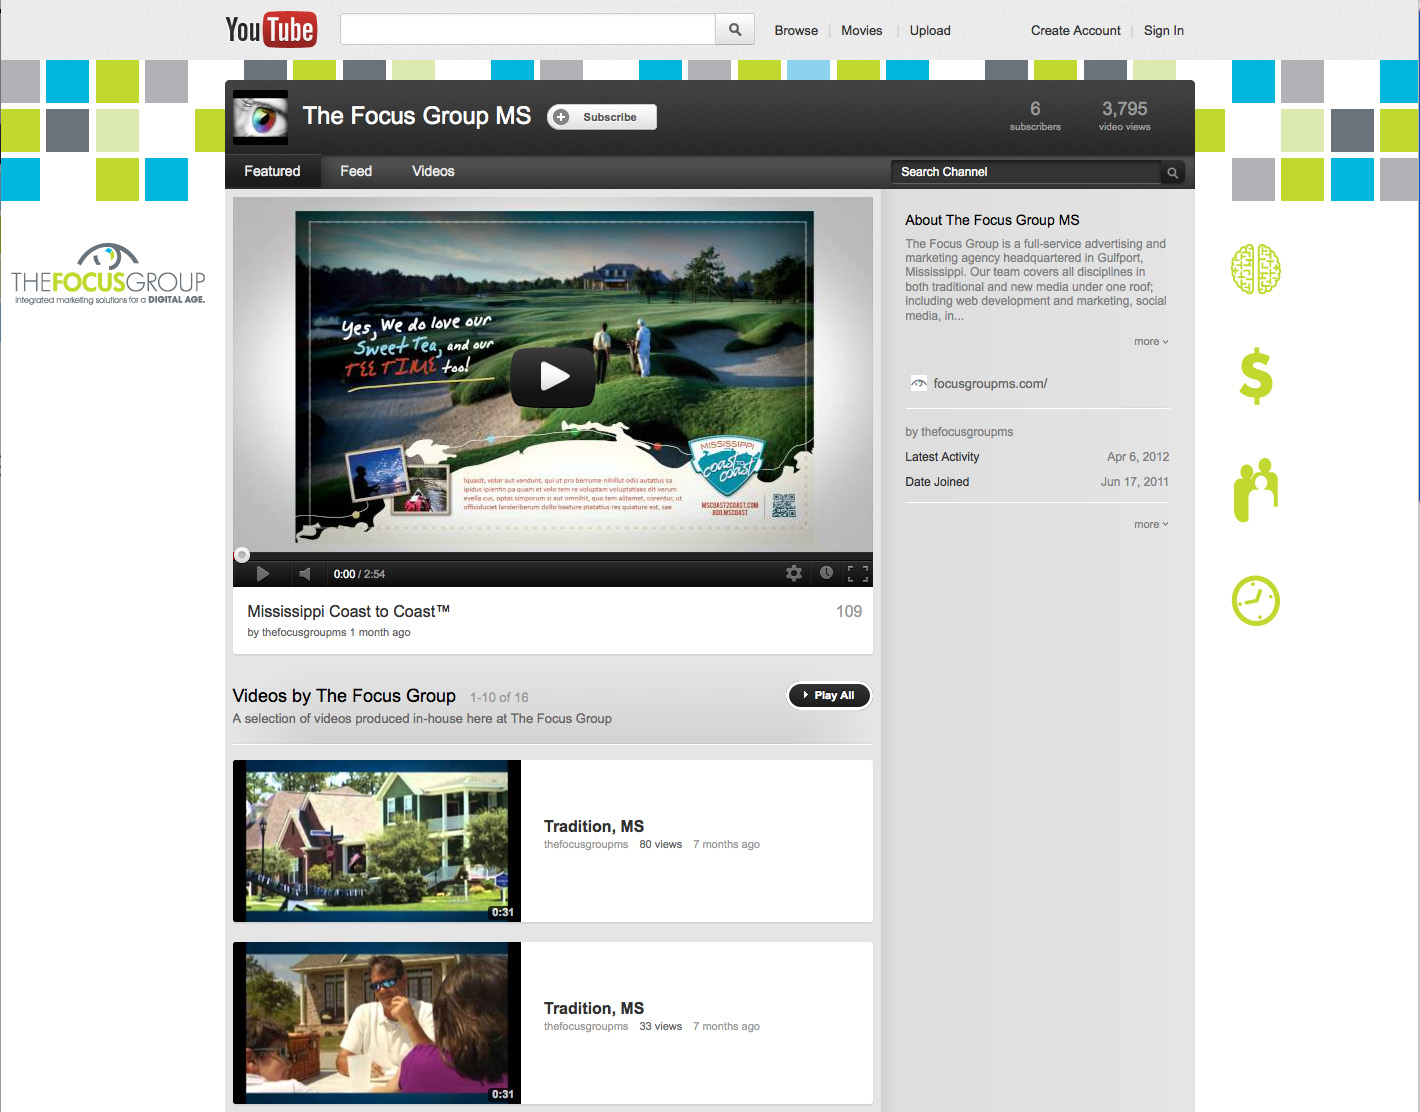Click the Watch Later clock icon in player

[x=826, y=573]
